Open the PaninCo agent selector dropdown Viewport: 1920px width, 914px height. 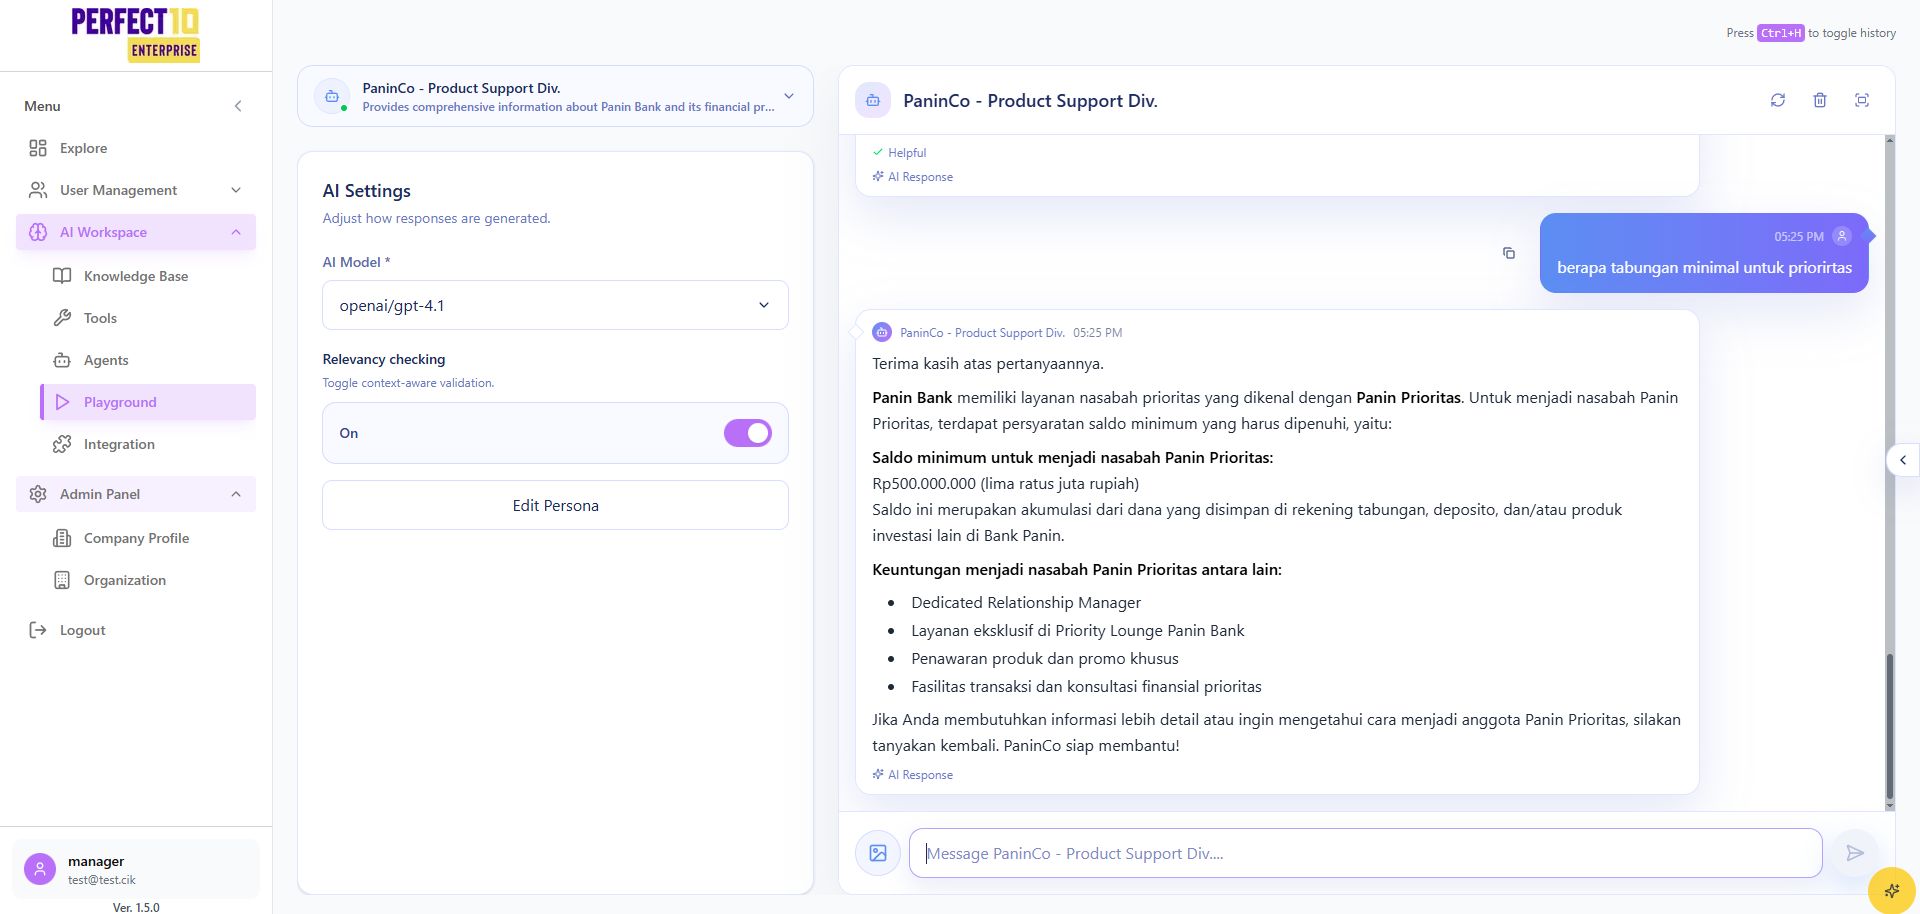click(x=555, y=96)
